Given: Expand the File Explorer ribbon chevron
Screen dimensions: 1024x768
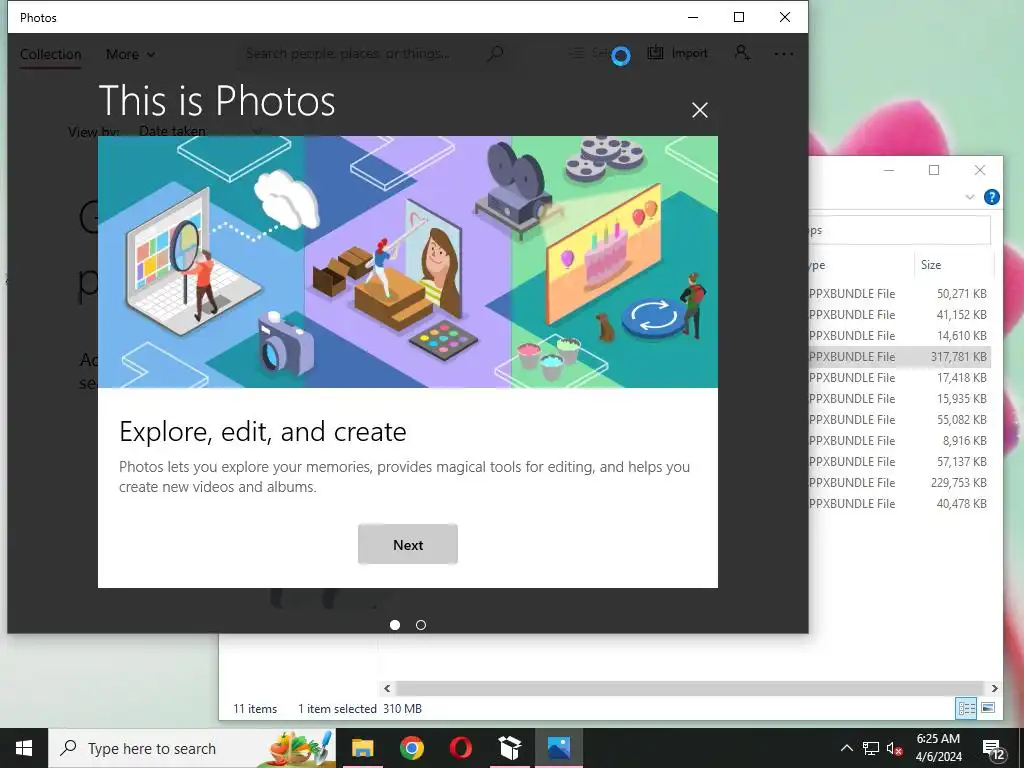Looking at the screenshot, I should click(x=970, y=197).
